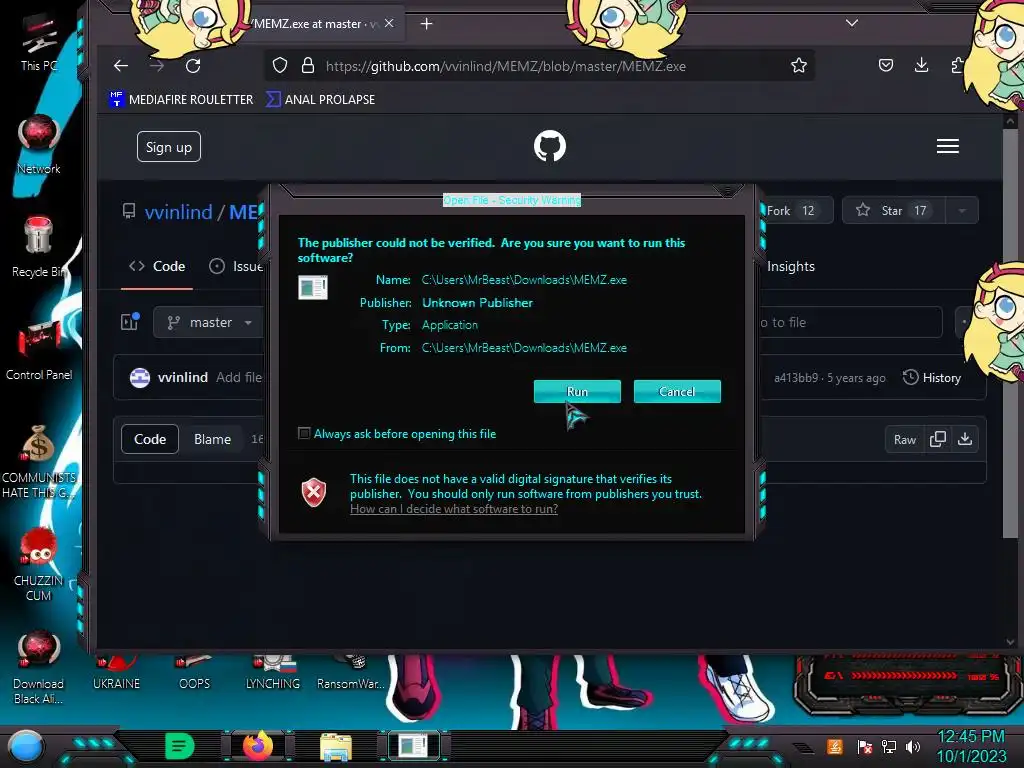Image resolution: width=1024 pixels, height=768 pixels.
Task: Open Network desktop icon
Action: coord(39,144)
